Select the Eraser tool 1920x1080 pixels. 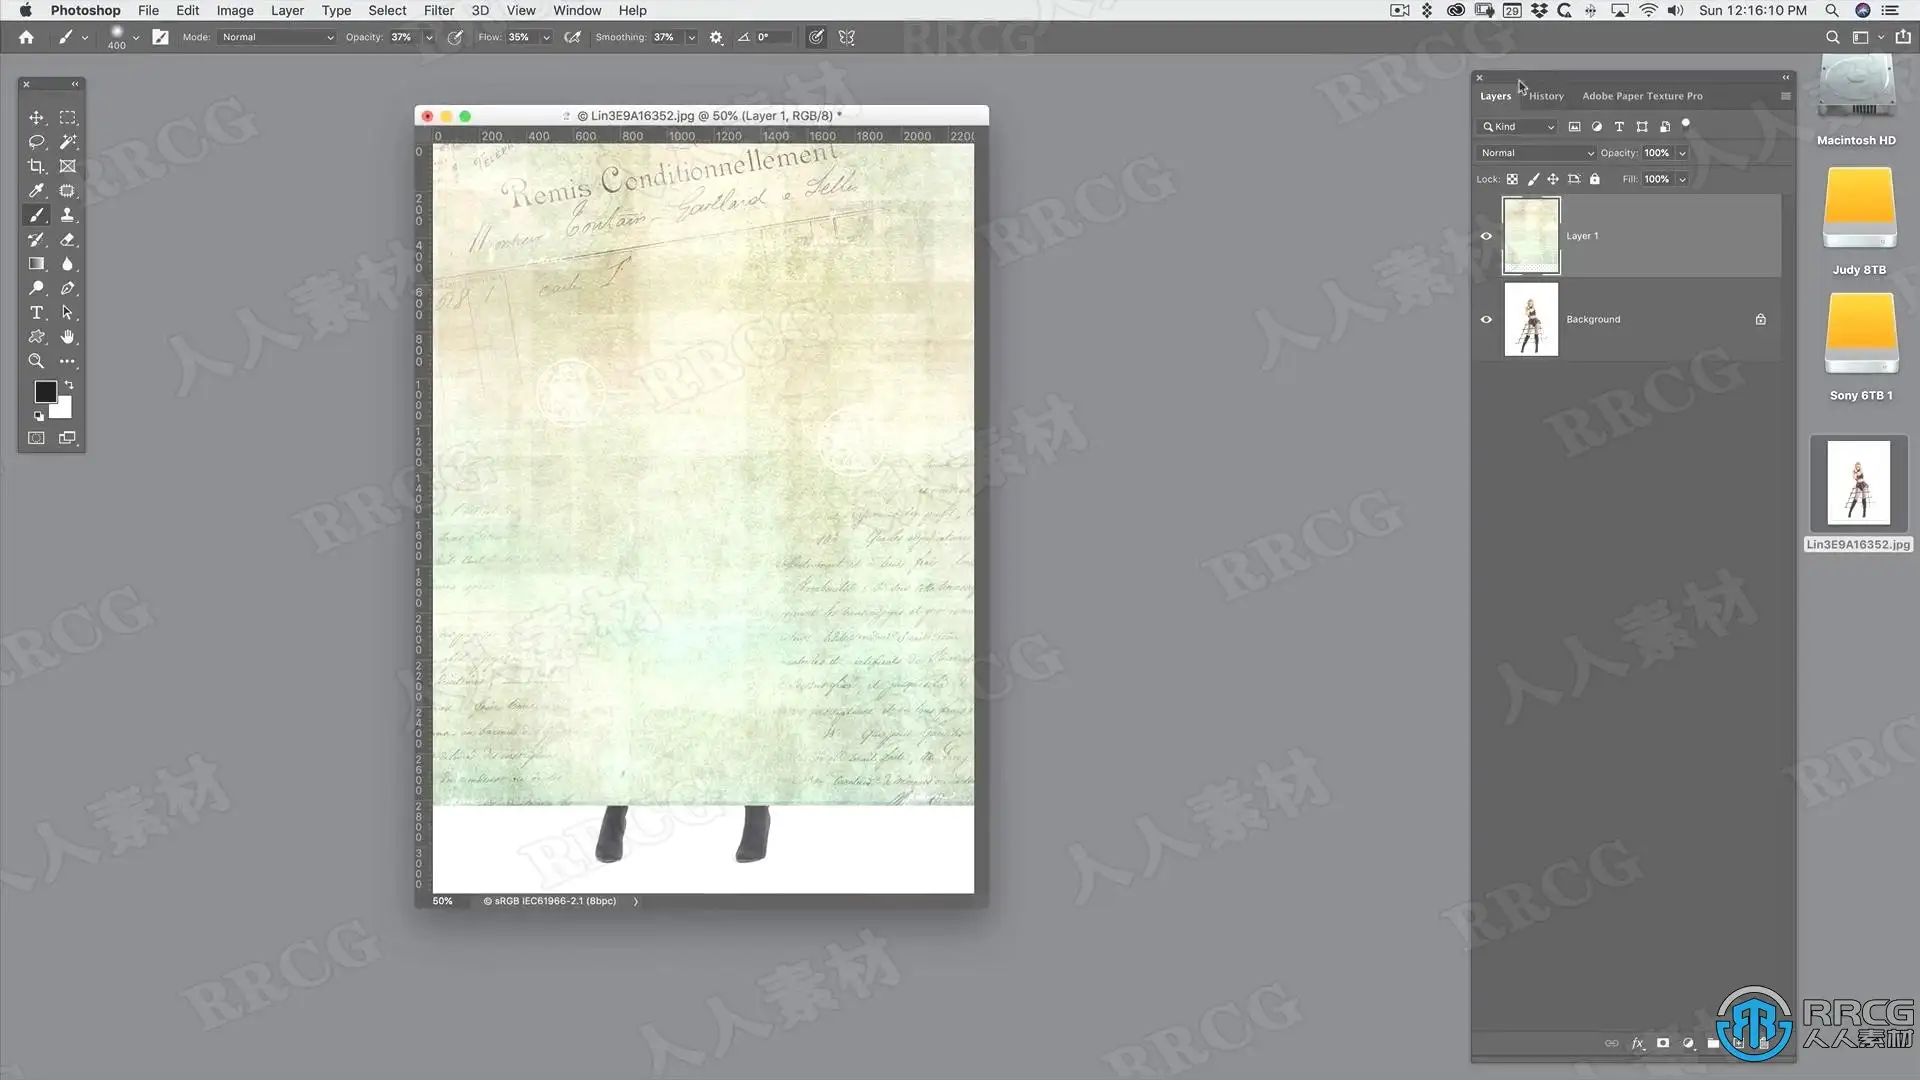[67, 240]
